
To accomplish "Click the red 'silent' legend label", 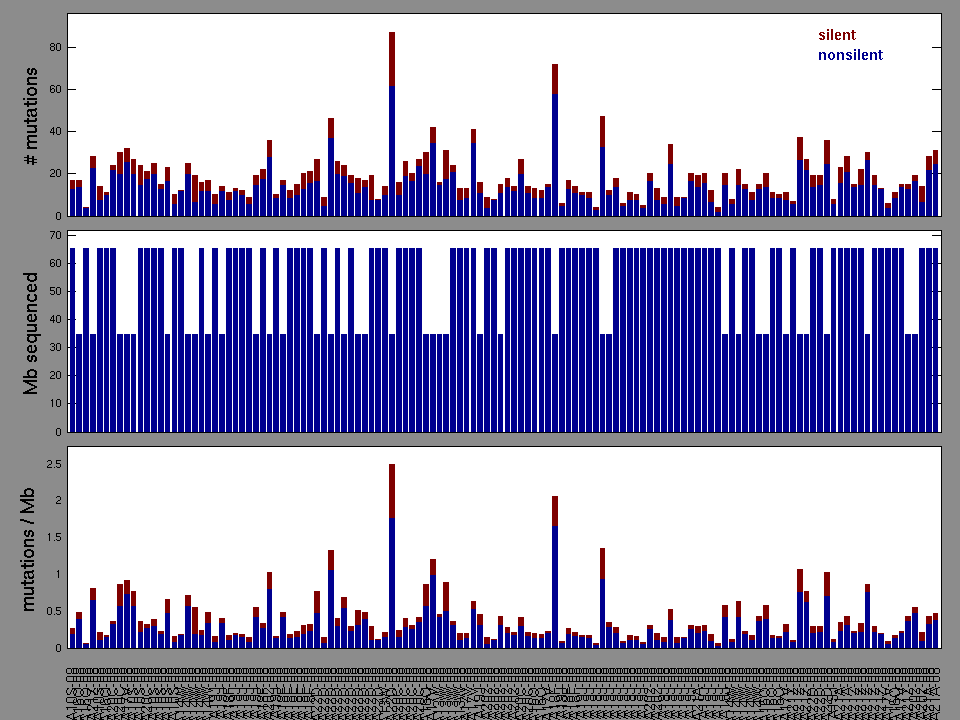I will tap(836, 35).
